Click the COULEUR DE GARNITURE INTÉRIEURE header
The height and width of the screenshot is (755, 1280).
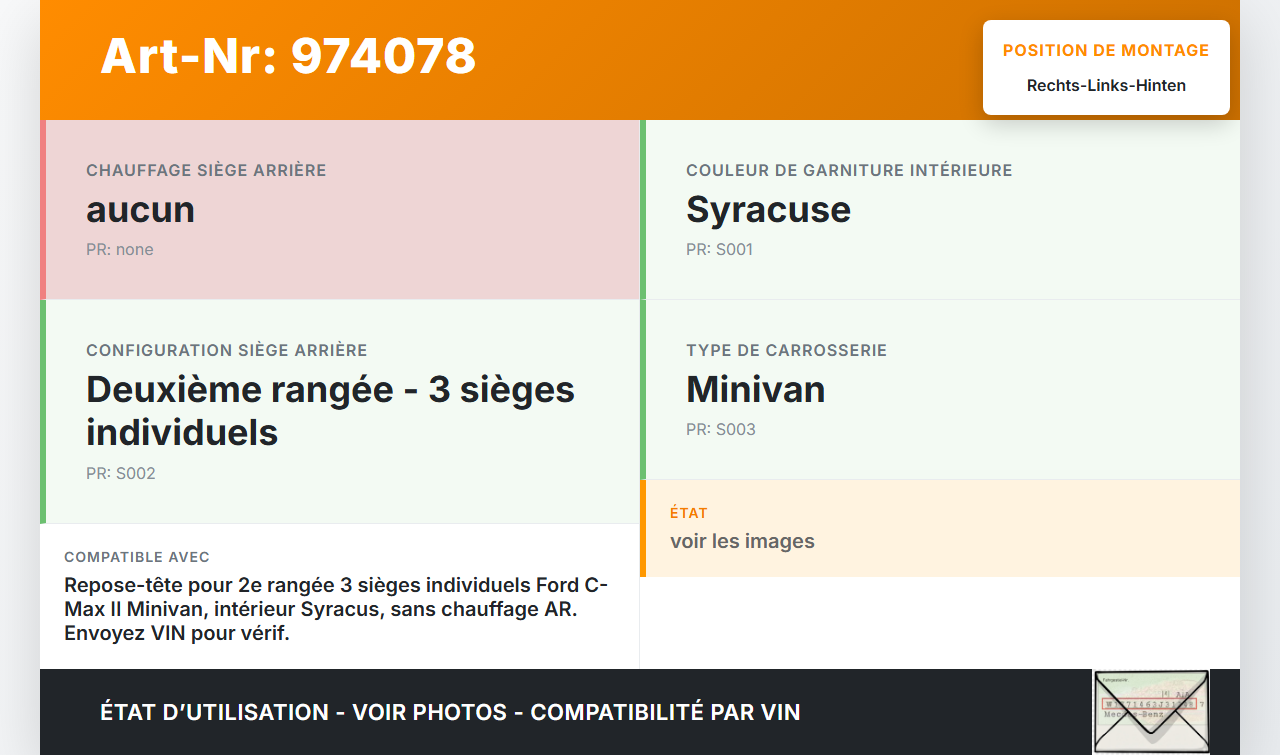coord(849,170)
